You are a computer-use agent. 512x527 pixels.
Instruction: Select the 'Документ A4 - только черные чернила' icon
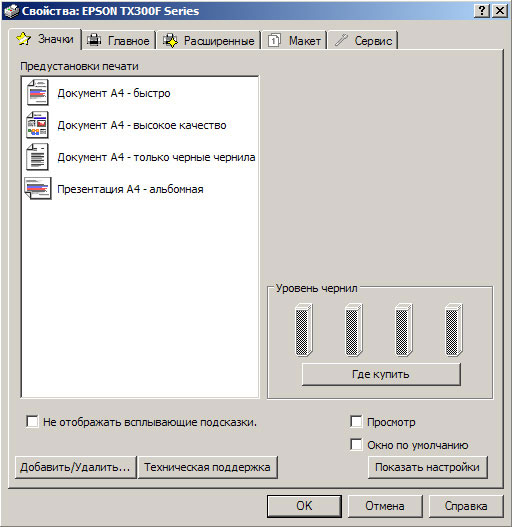pyautogui.click(x=37, y=157)
